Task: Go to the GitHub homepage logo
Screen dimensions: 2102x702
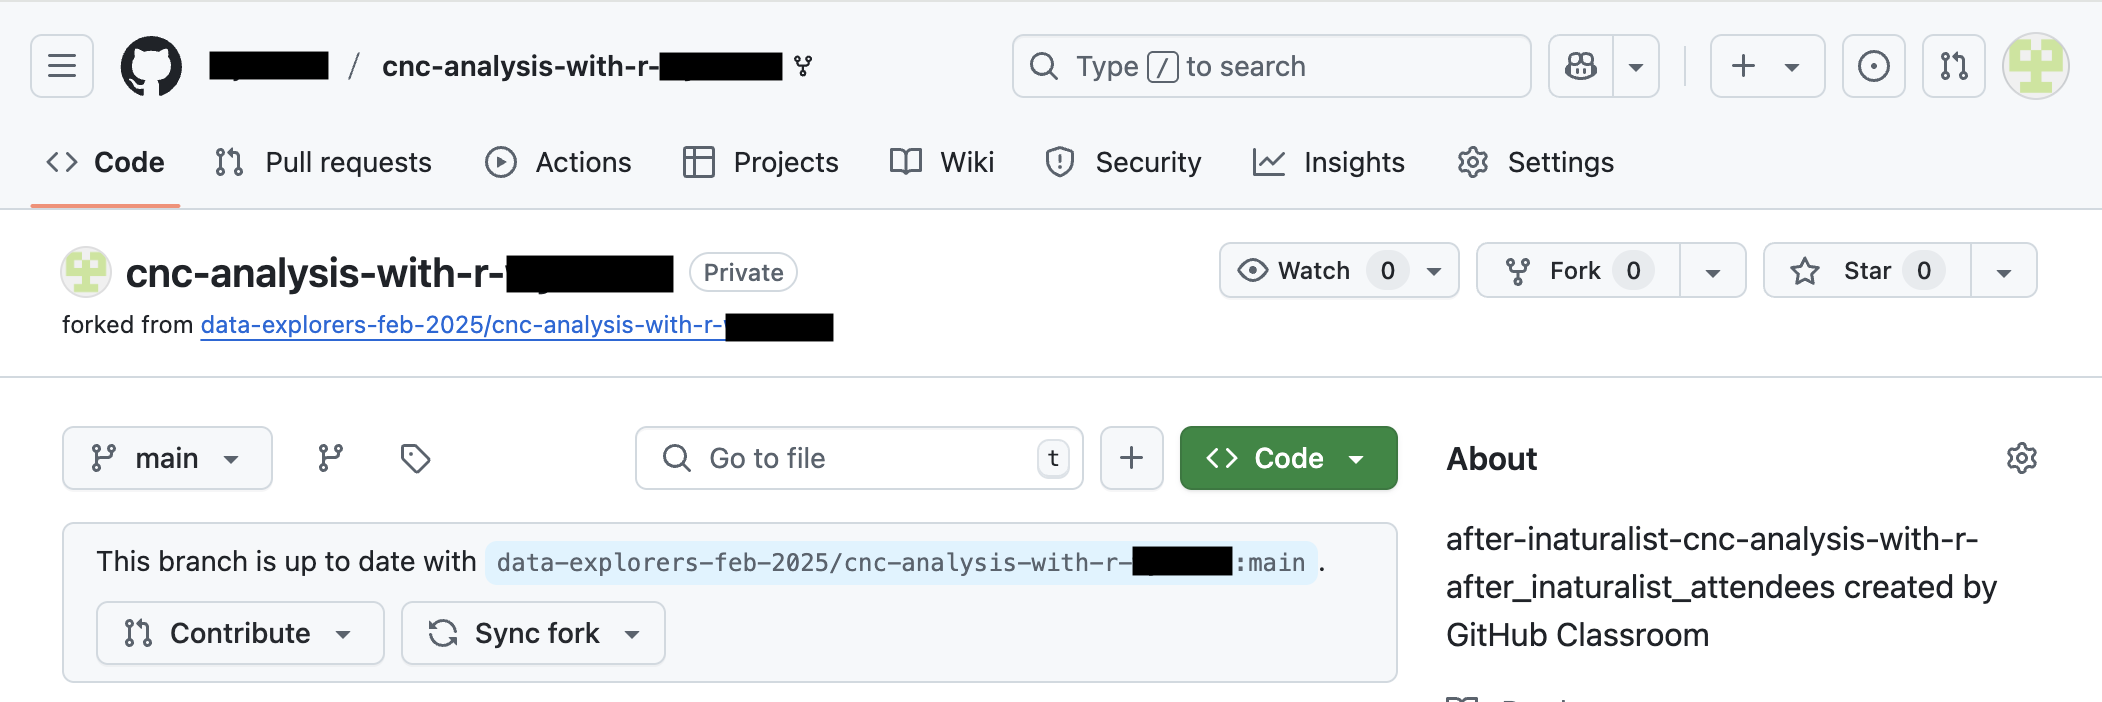Action: click(151, 66)
